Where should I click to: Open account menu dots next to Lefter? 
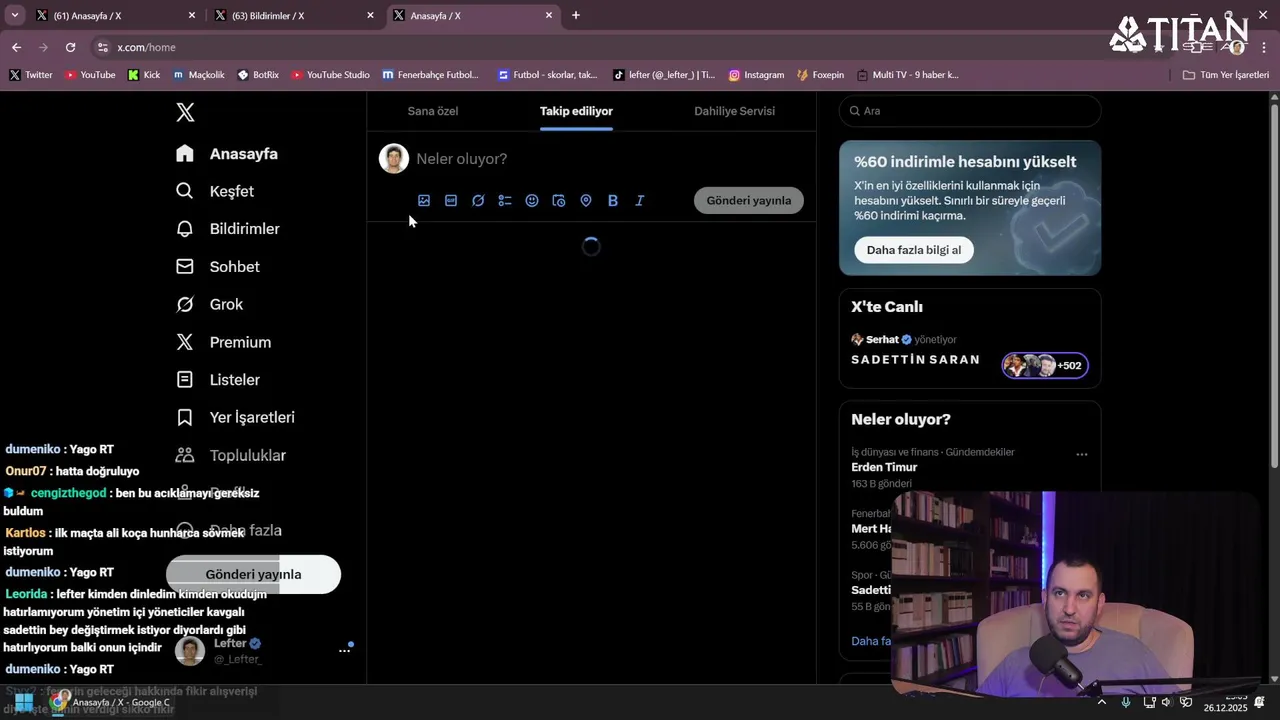(345, 650)
